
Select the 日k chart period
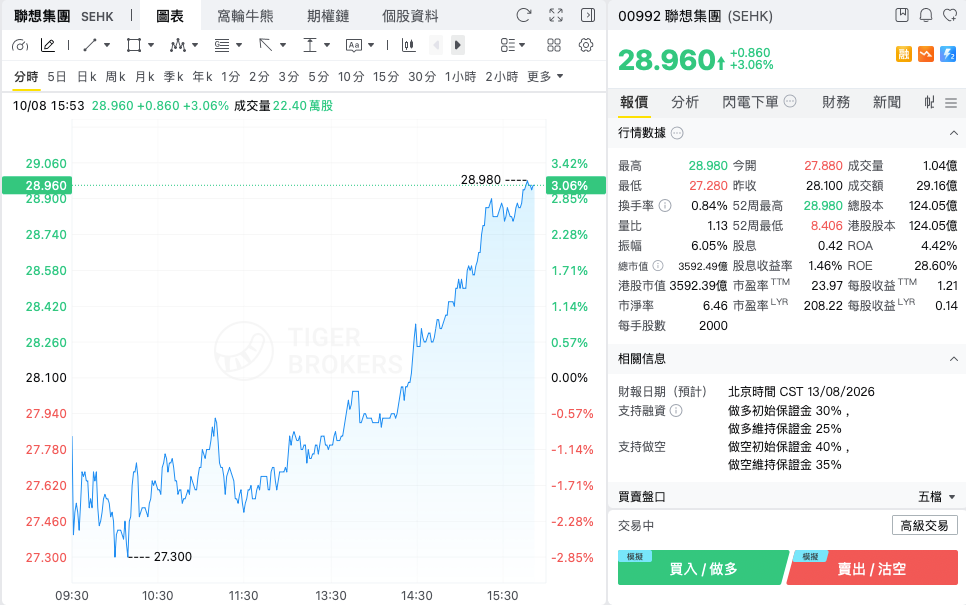(x=86, y=76)
